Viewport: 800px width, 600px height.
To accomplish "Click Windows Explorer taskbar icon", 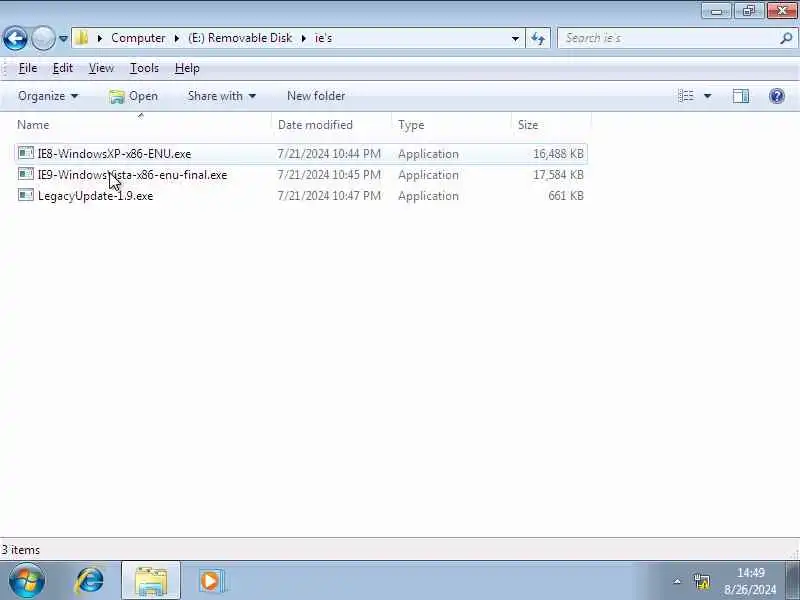I will pos(151,581).
